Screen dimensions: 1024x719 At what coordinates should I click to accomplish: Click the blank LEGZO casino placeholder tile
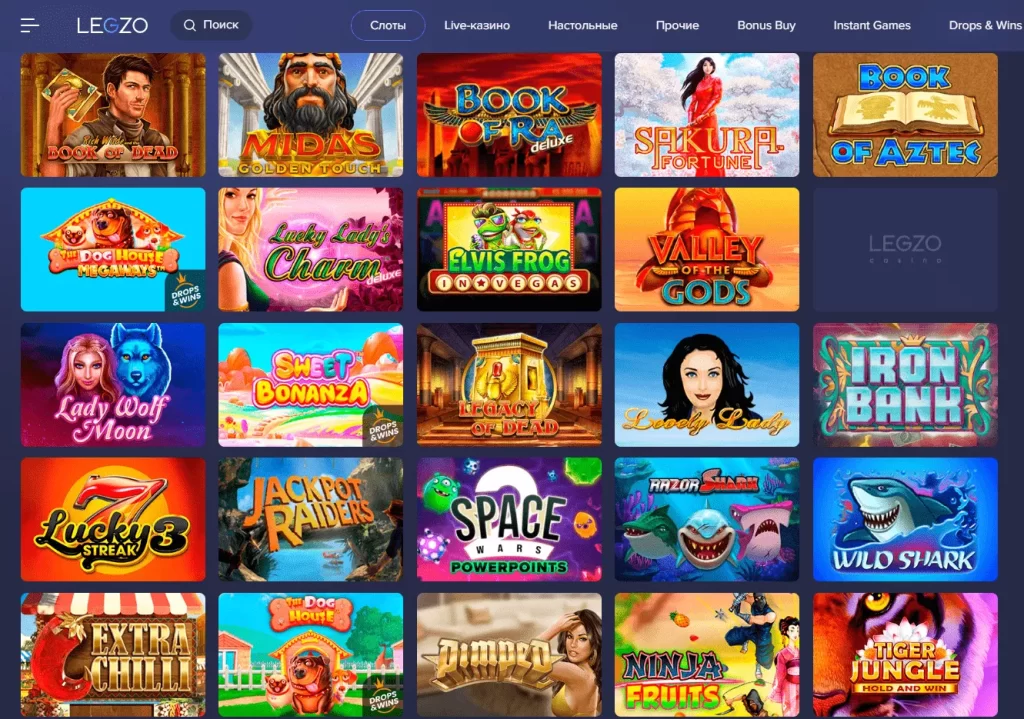pos(905,249)
